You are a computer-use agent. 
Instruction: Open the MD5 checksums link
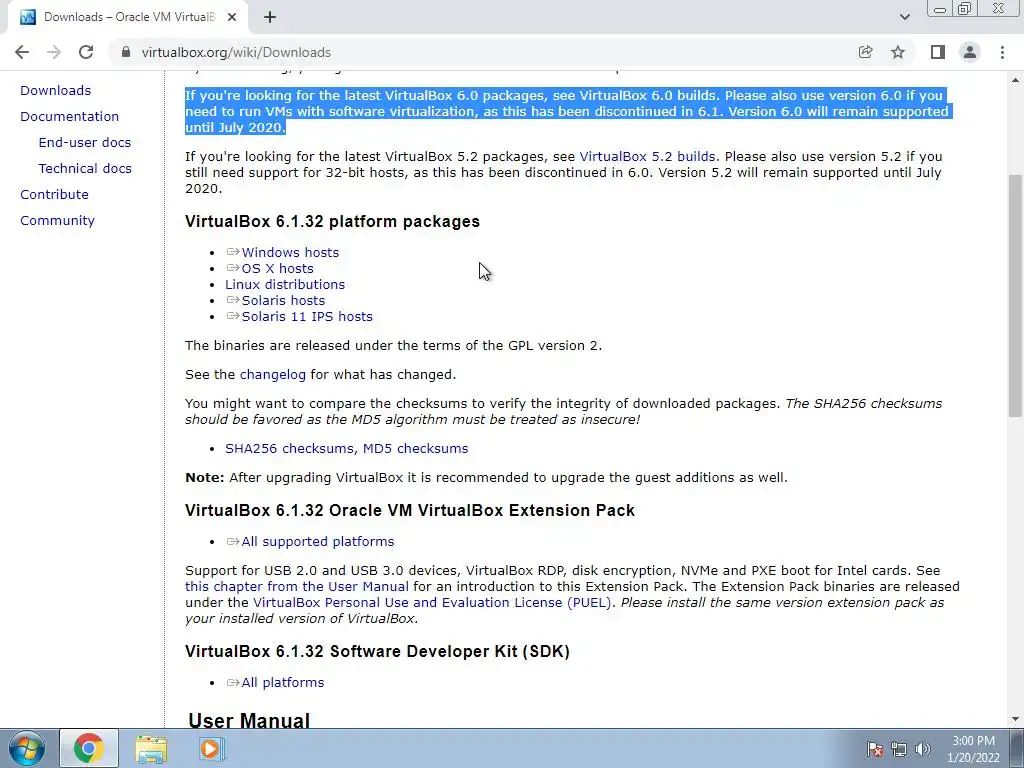[x=415, y=449]
